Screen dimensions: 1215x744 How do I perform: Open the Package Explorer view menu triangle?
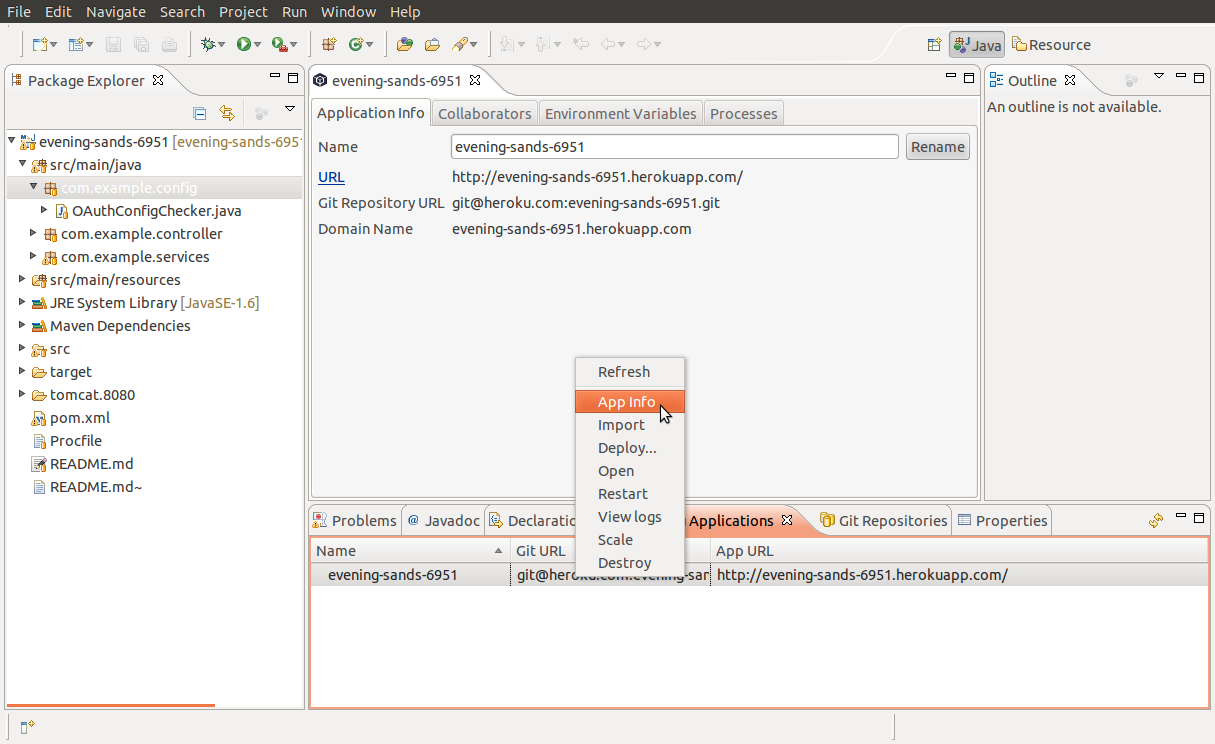tap(290, 108)
